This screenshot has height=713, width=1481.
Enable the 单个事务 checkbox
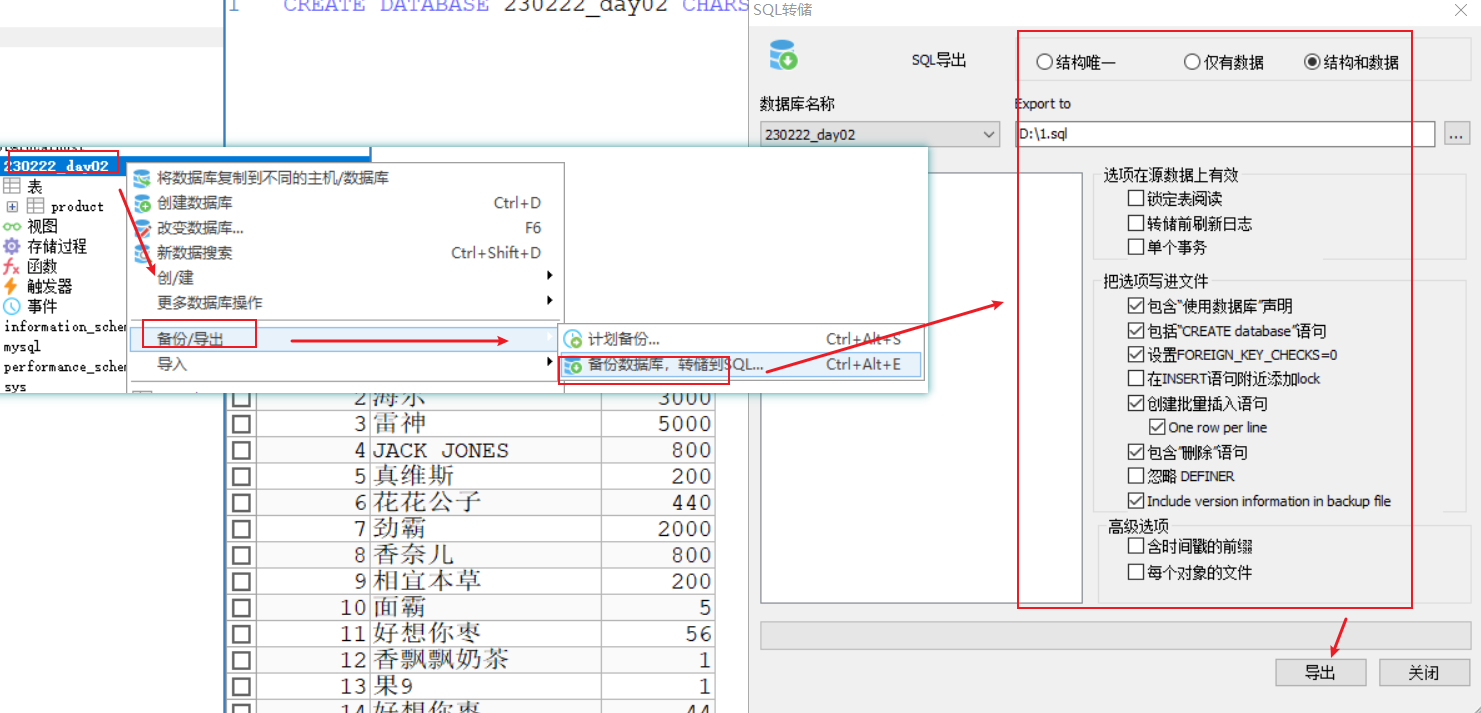pyautogui.click(x=1136, y=246)
